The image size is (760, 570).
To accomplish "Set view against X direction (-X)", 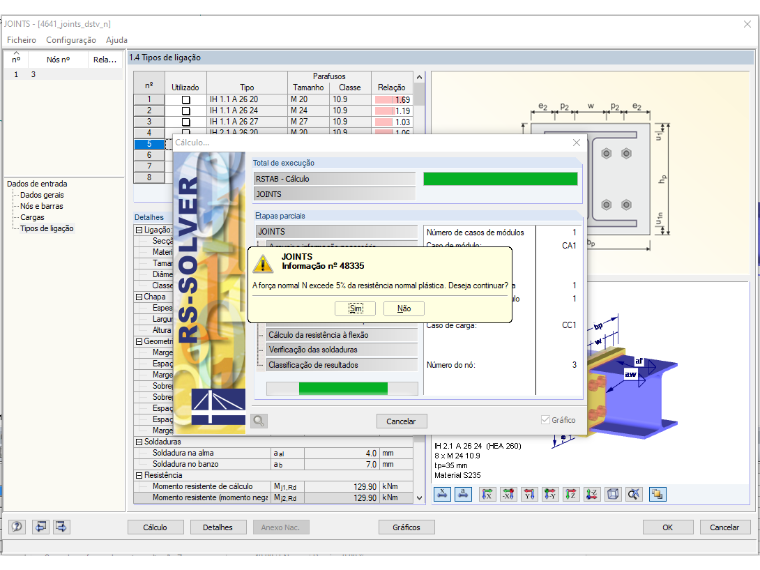I will click(508, 494).
